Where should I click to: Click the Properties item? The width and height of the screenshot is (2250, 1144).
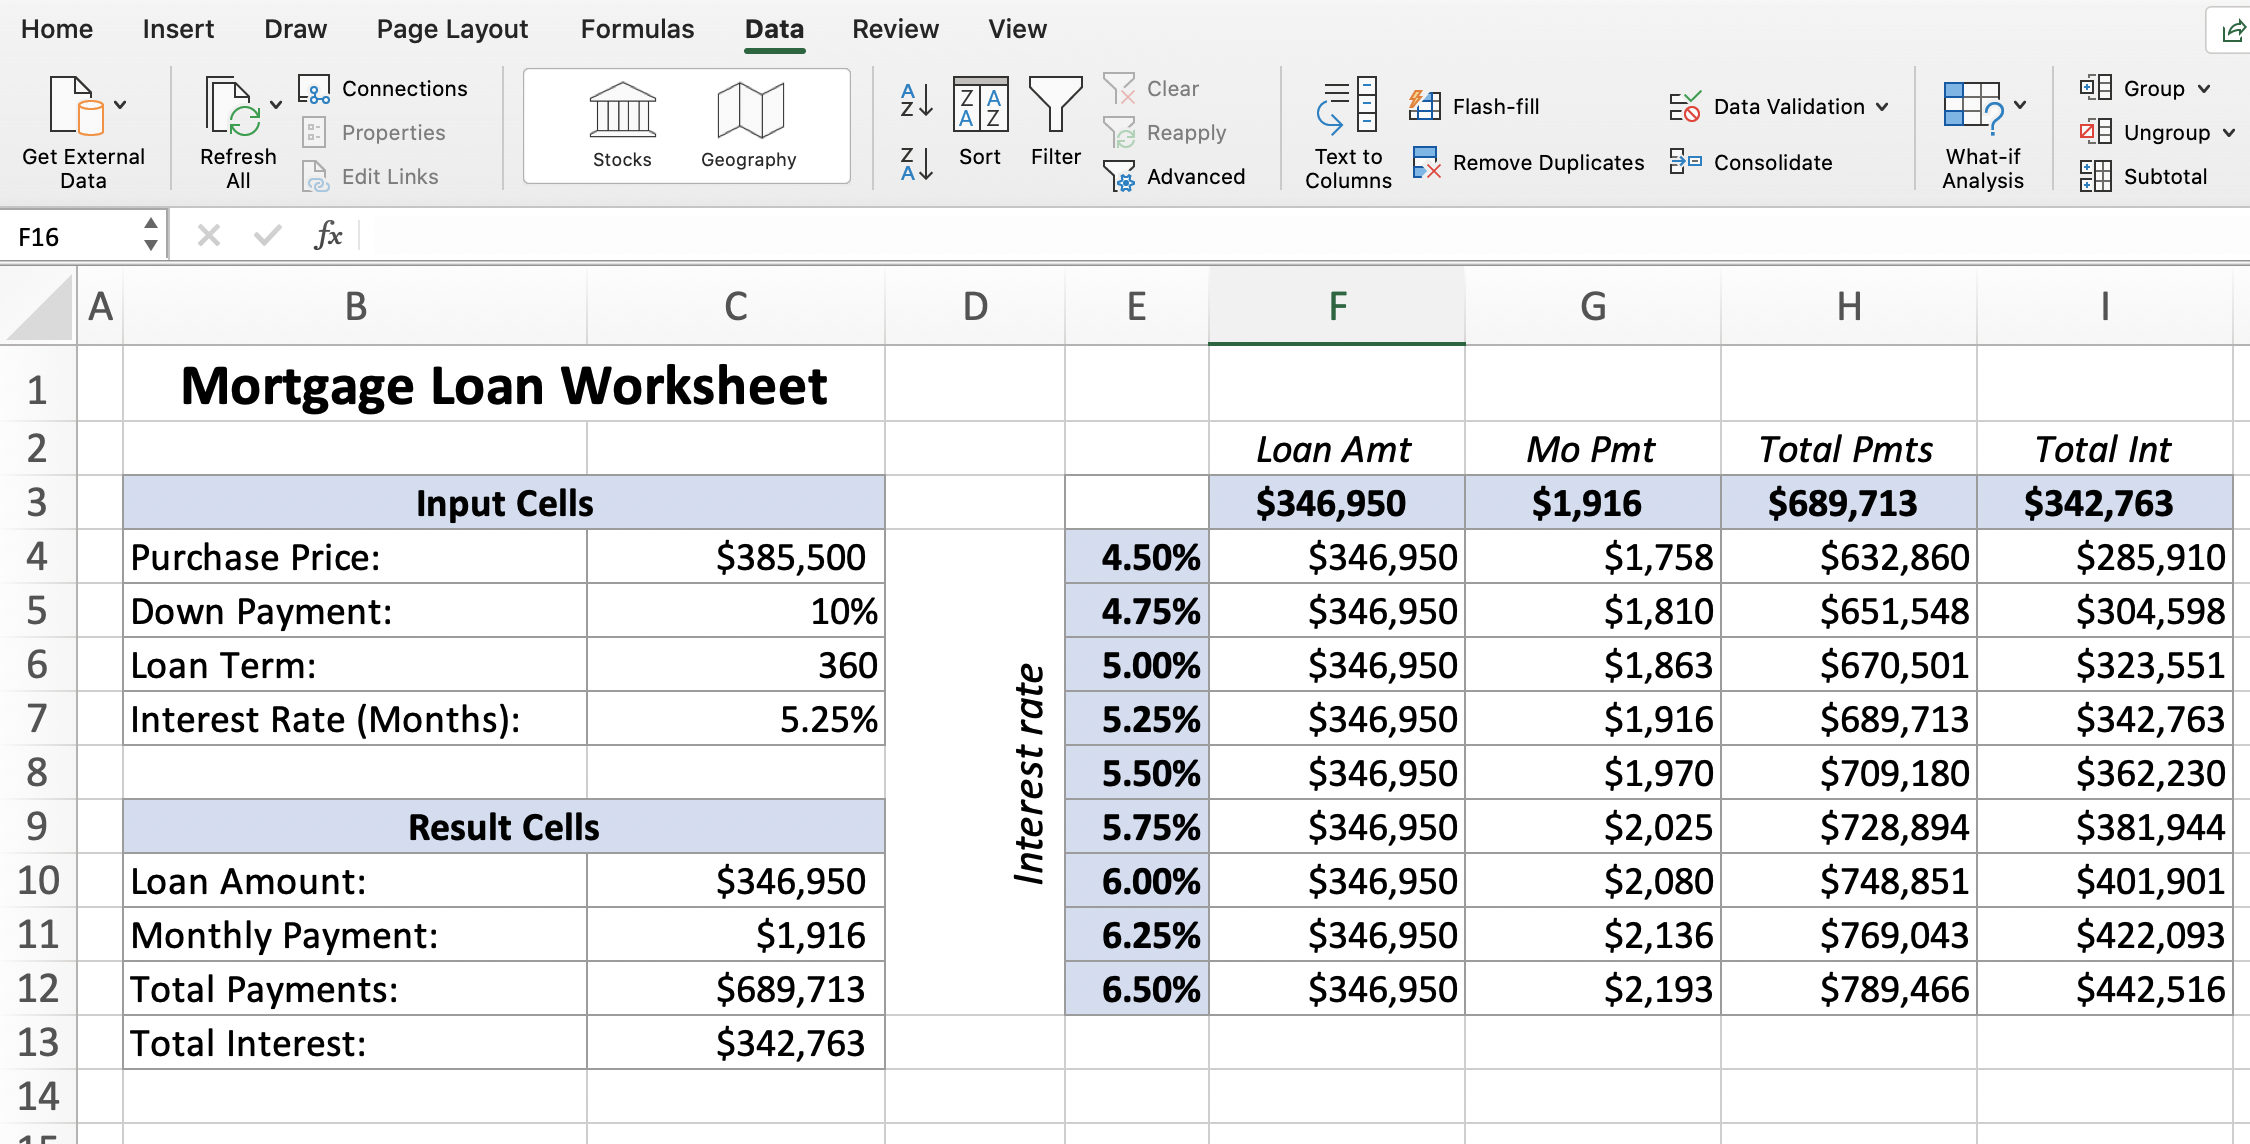373,133
